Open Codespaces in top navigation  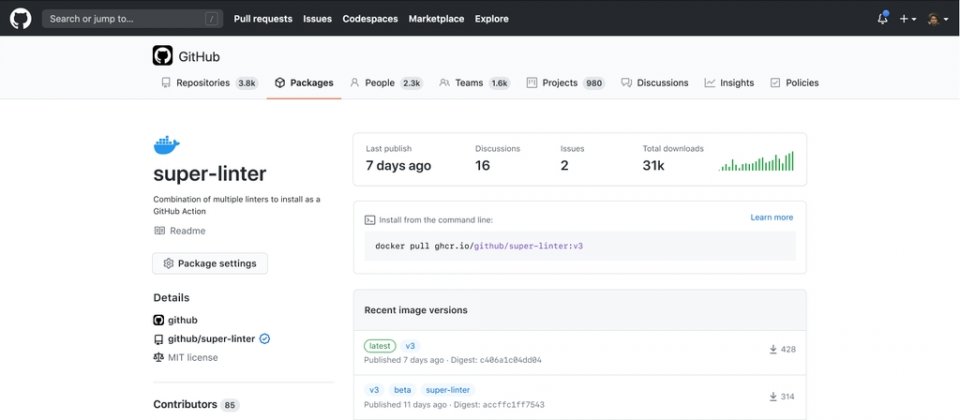[x=370, y=19]
